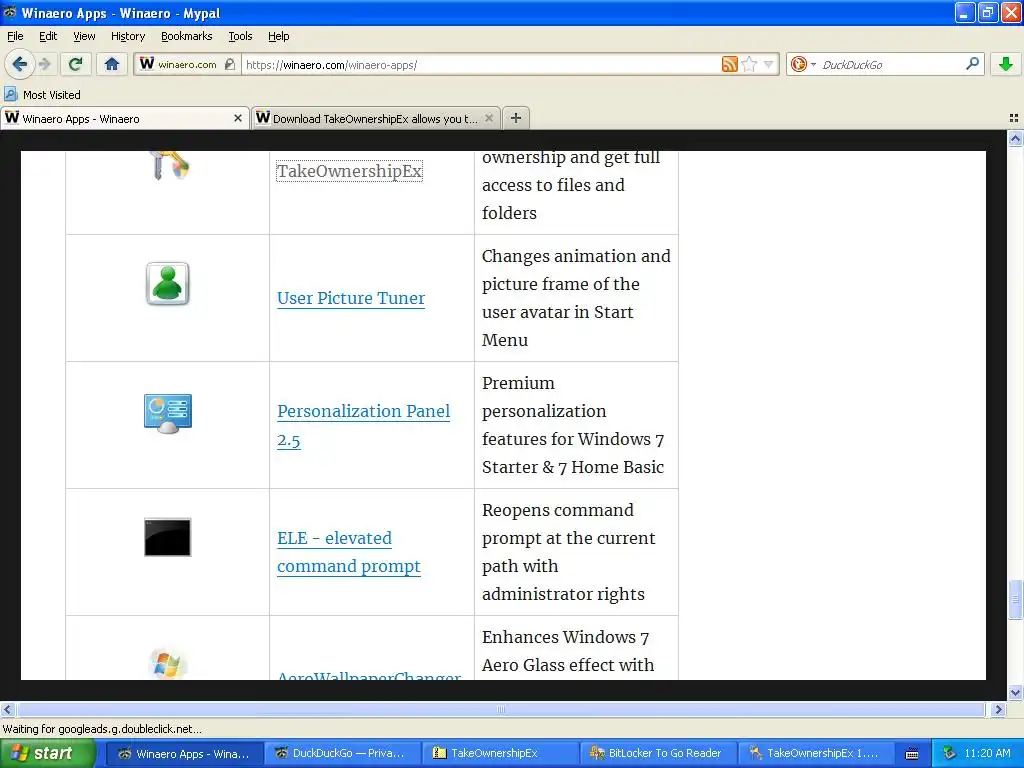Click the address bar URL field
1024x768 pixels.
pos(480,65)
